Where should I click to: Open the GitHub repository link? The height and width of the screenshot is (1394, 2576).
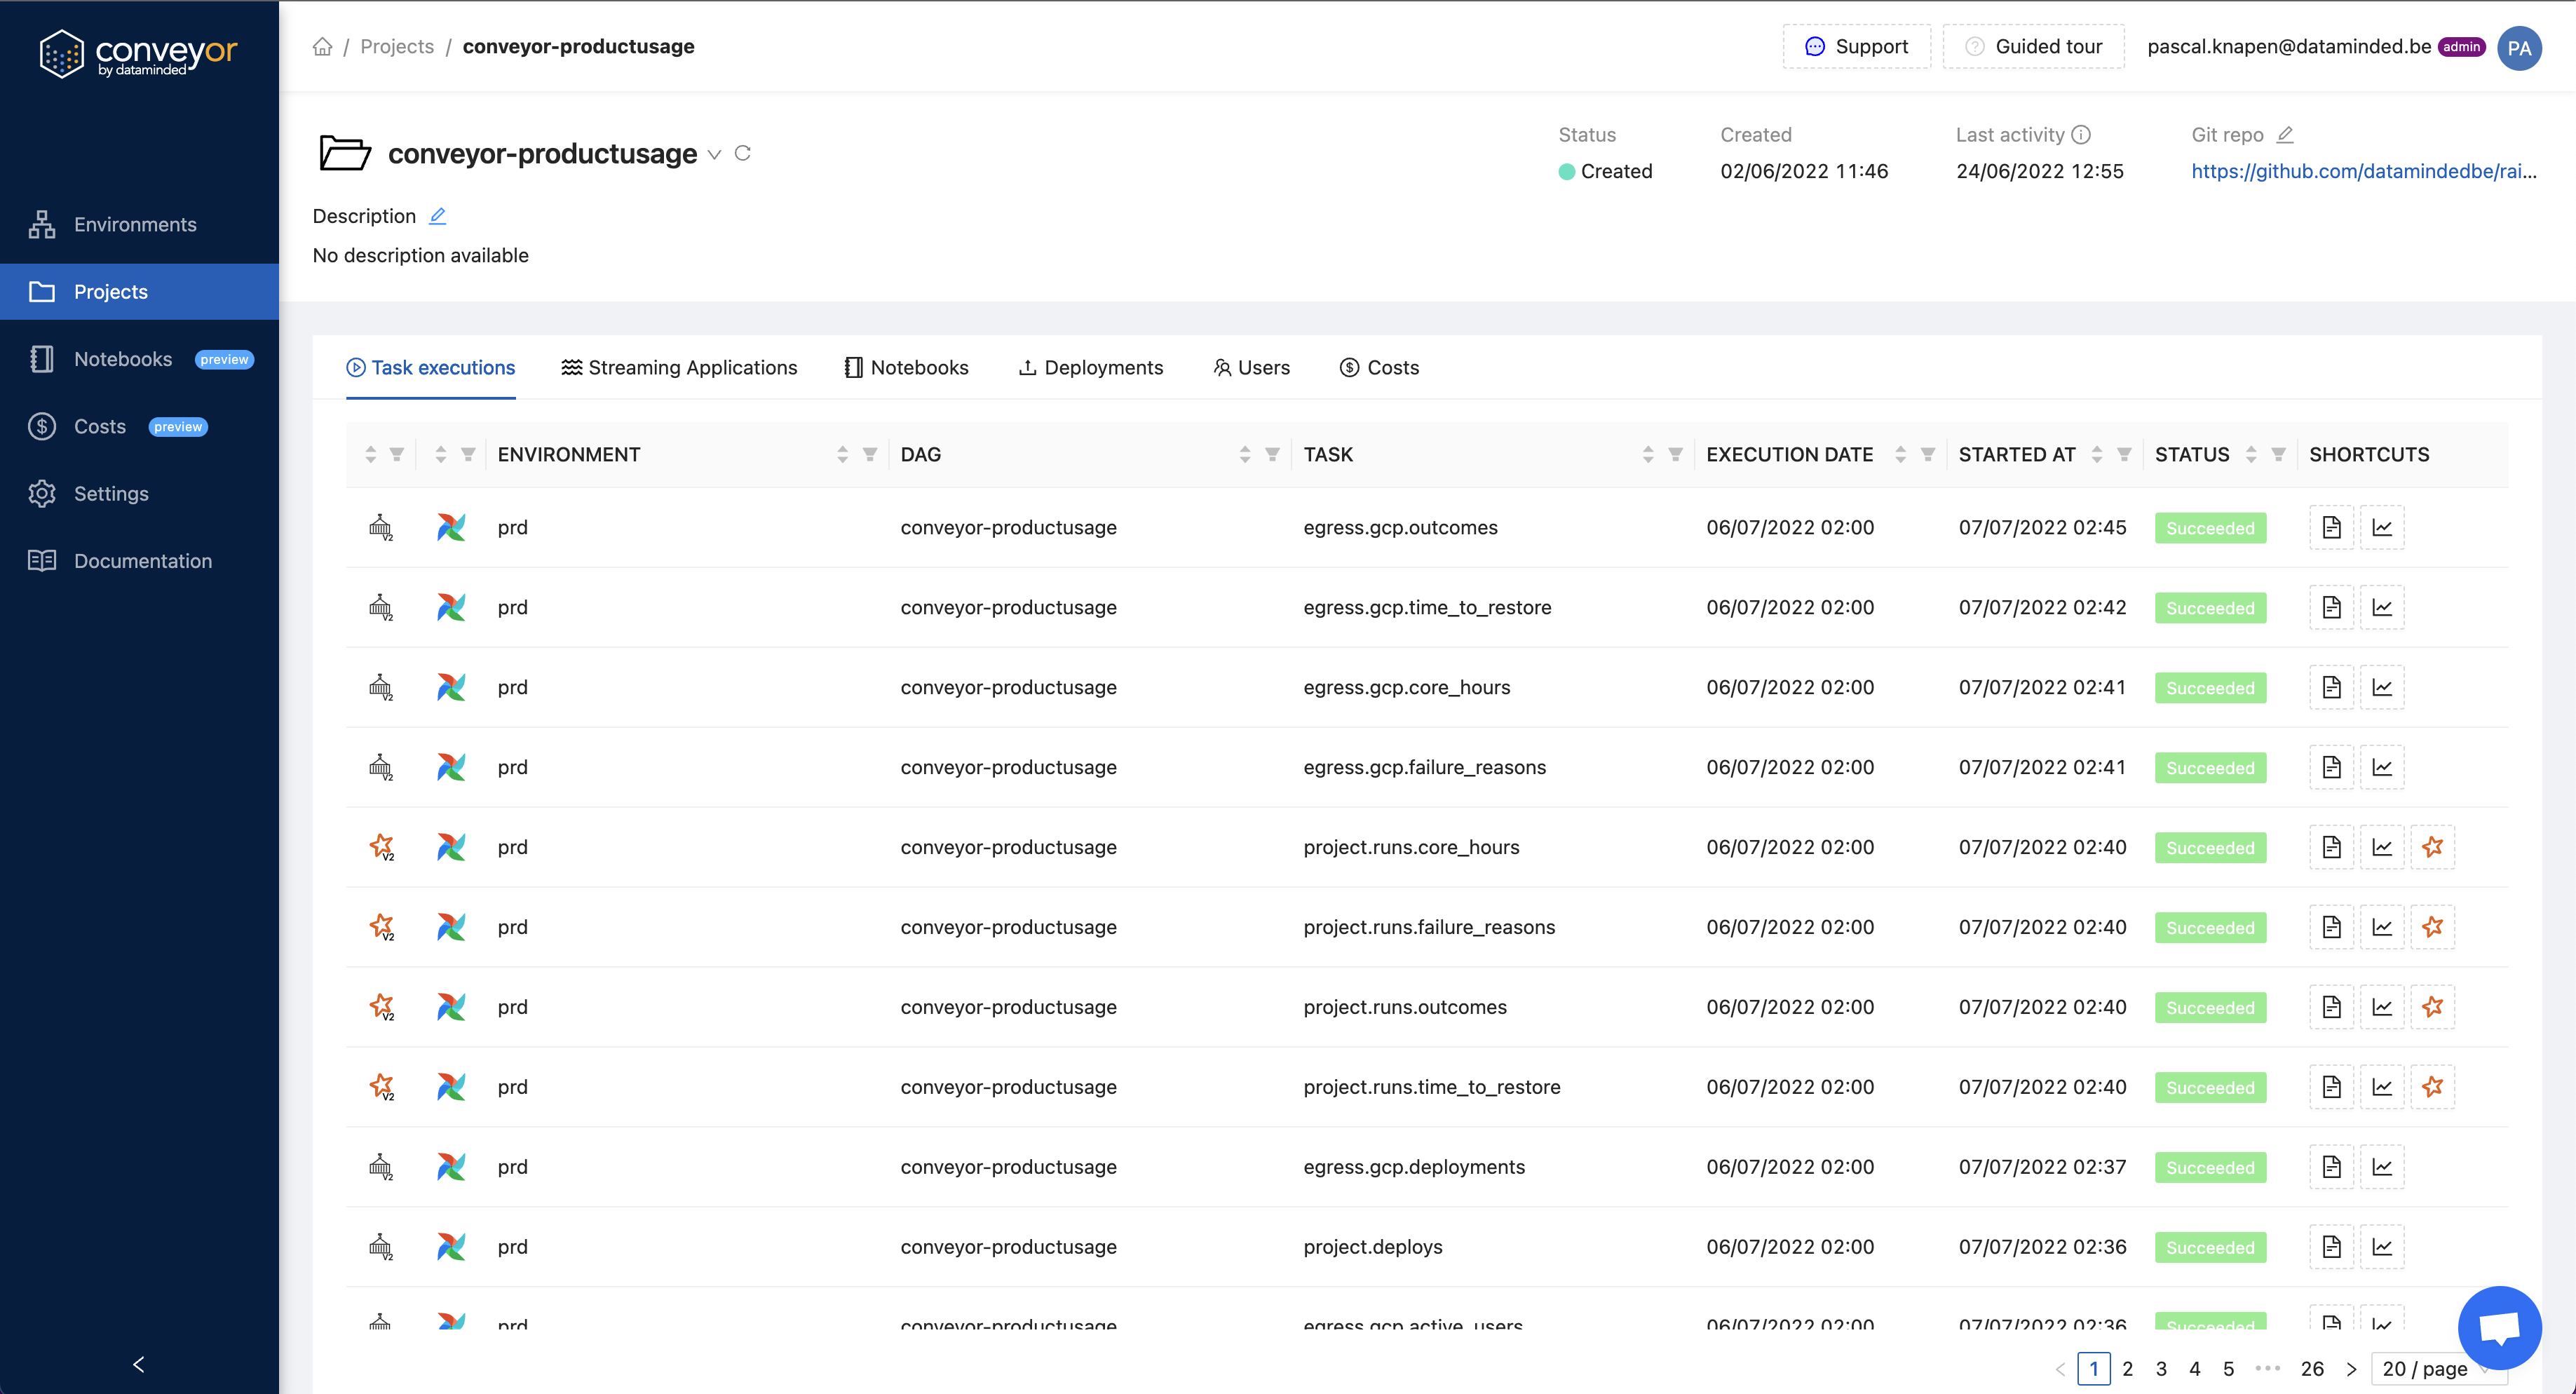coord(2363,171)
